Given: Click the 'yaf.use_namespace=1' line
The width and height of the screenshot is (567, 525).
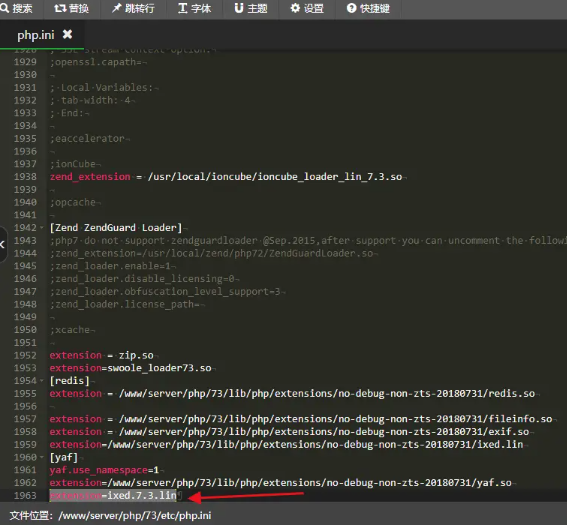Looking at the screenshot, I should [x=104, y=470].
